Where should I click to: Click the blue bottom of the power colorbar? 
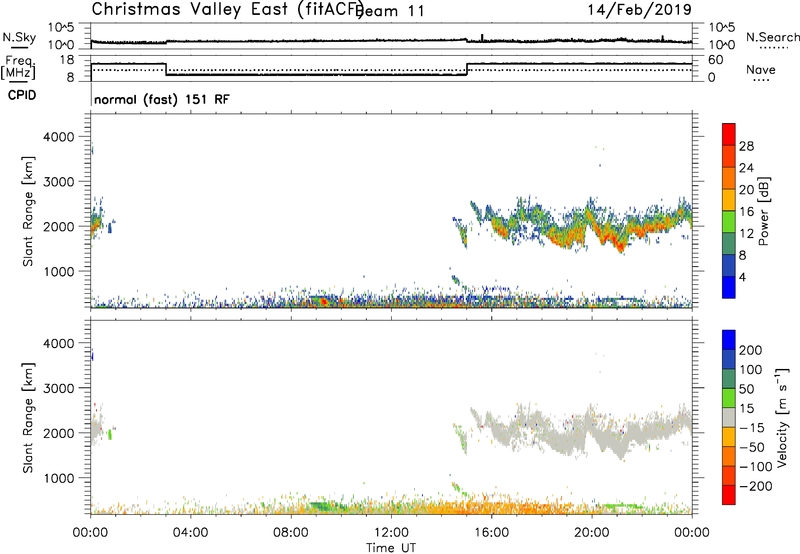pos(729,290)
